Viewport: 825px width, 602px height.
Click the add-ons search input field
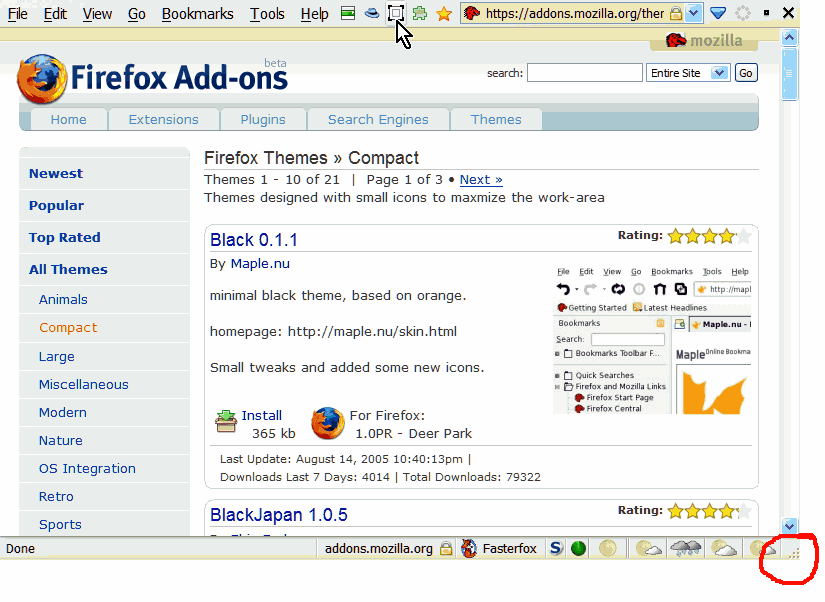[x=584, y=73]
